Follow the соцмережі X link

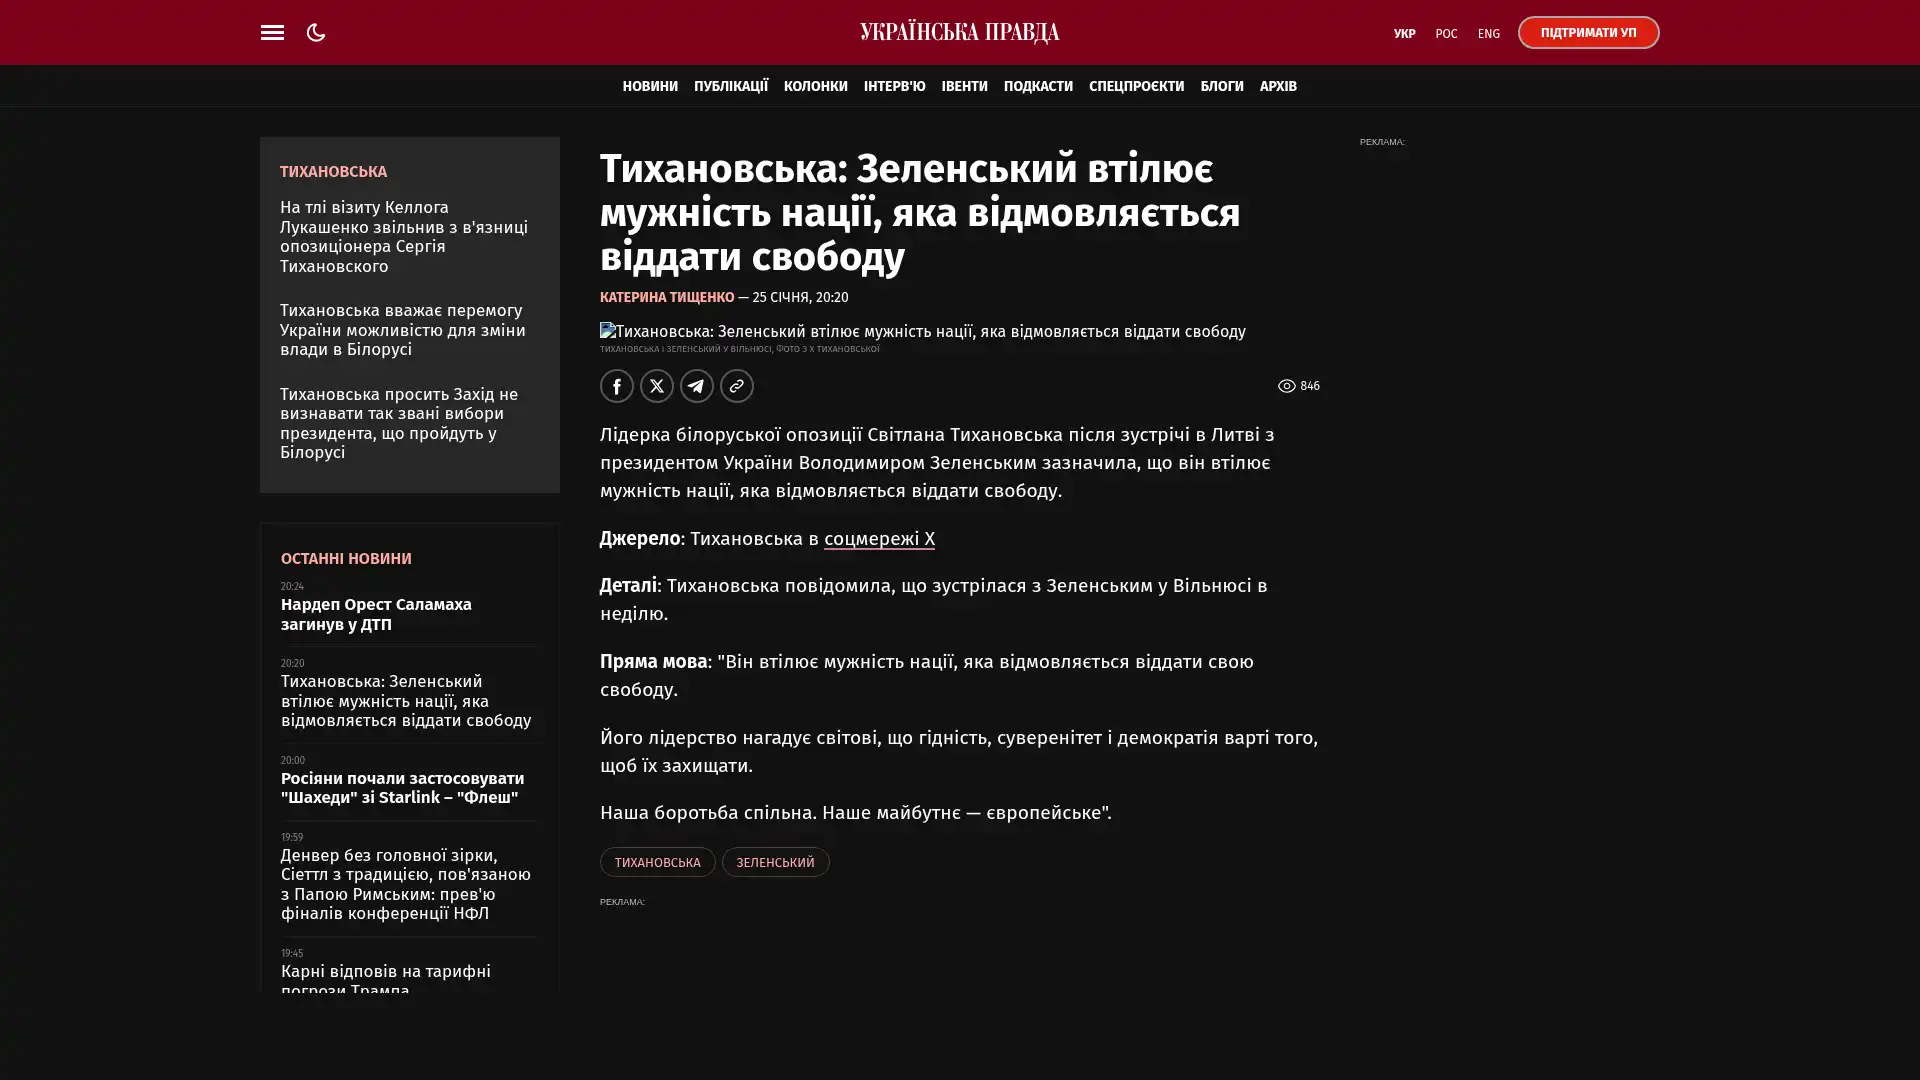(878, 539)
